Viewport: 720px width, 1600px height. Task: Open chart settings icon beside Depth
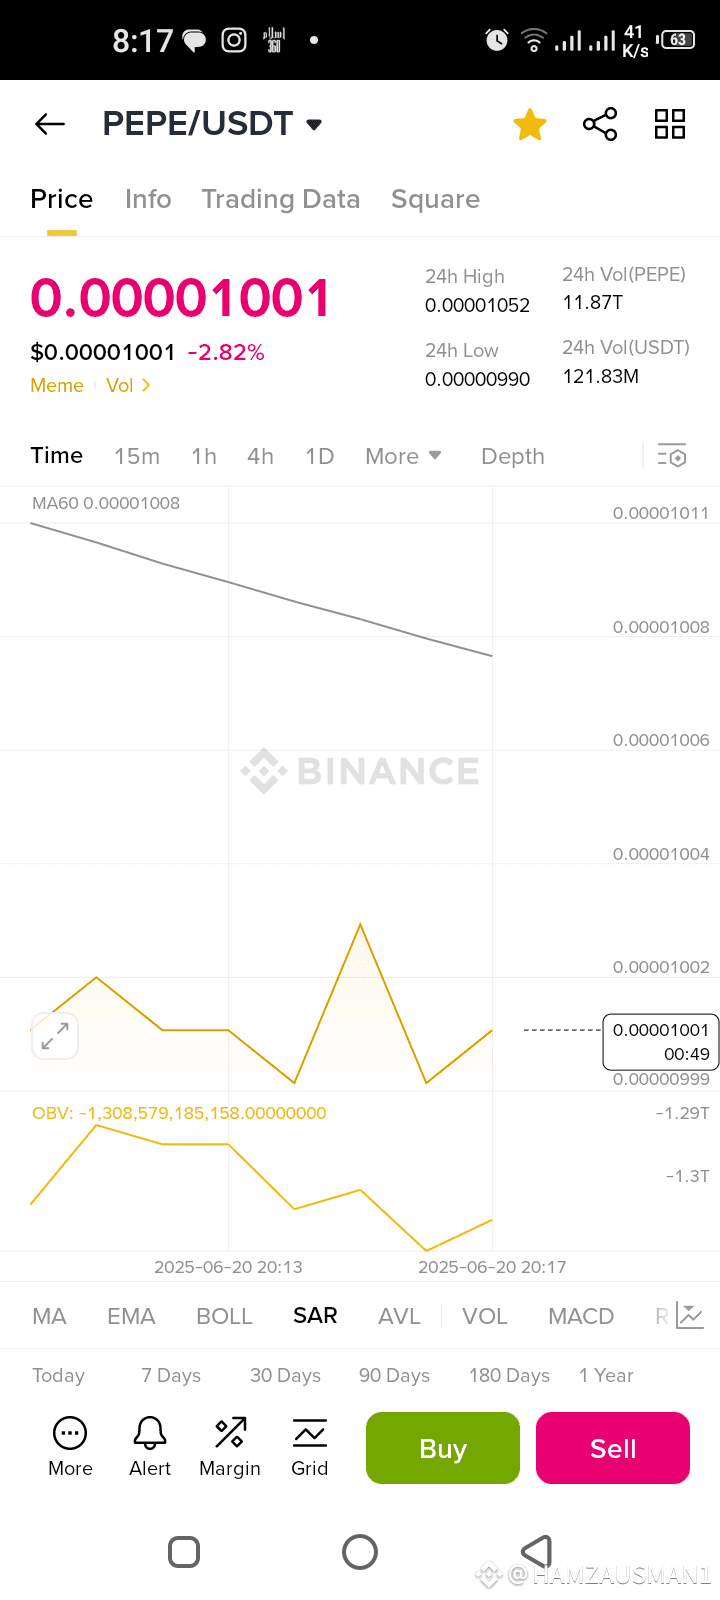click(672, 456)
